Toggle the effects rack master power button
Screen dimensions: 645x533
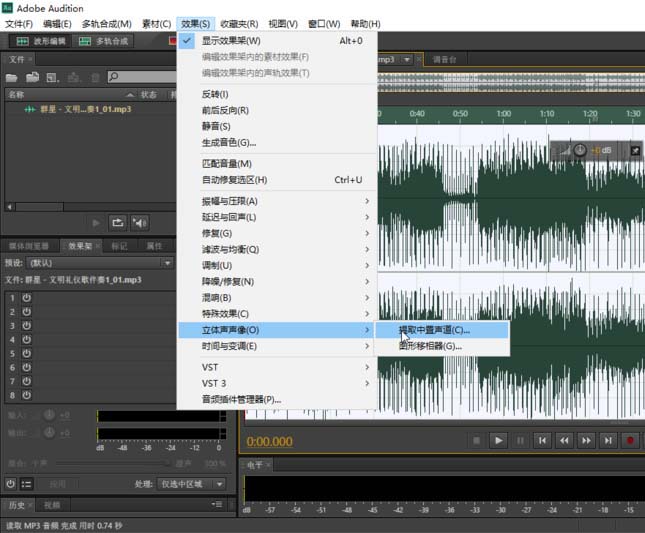(x=10, y=484)
